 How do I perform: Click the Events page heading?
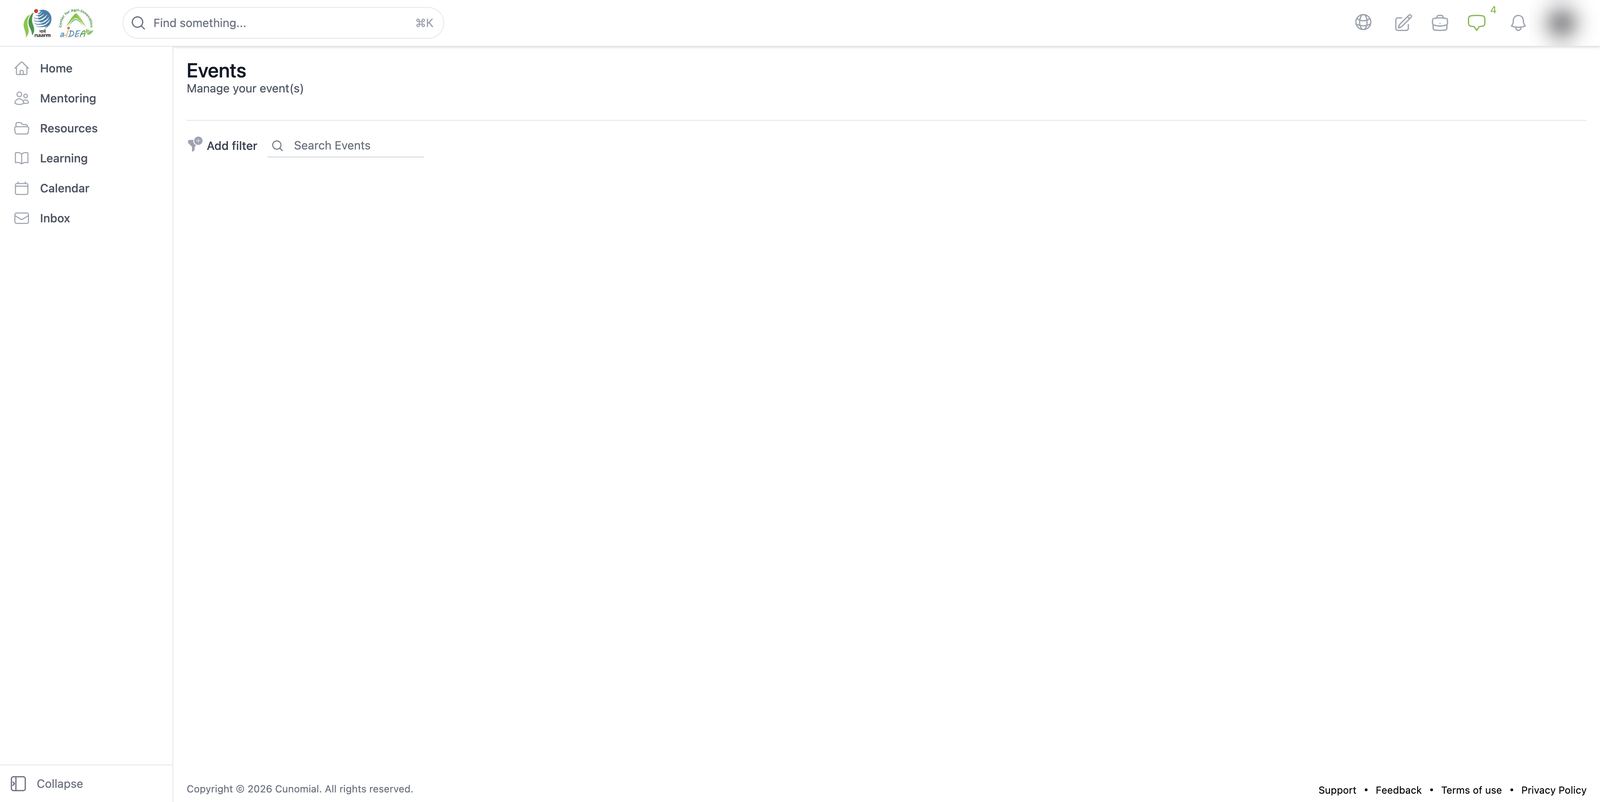[216, 70]
